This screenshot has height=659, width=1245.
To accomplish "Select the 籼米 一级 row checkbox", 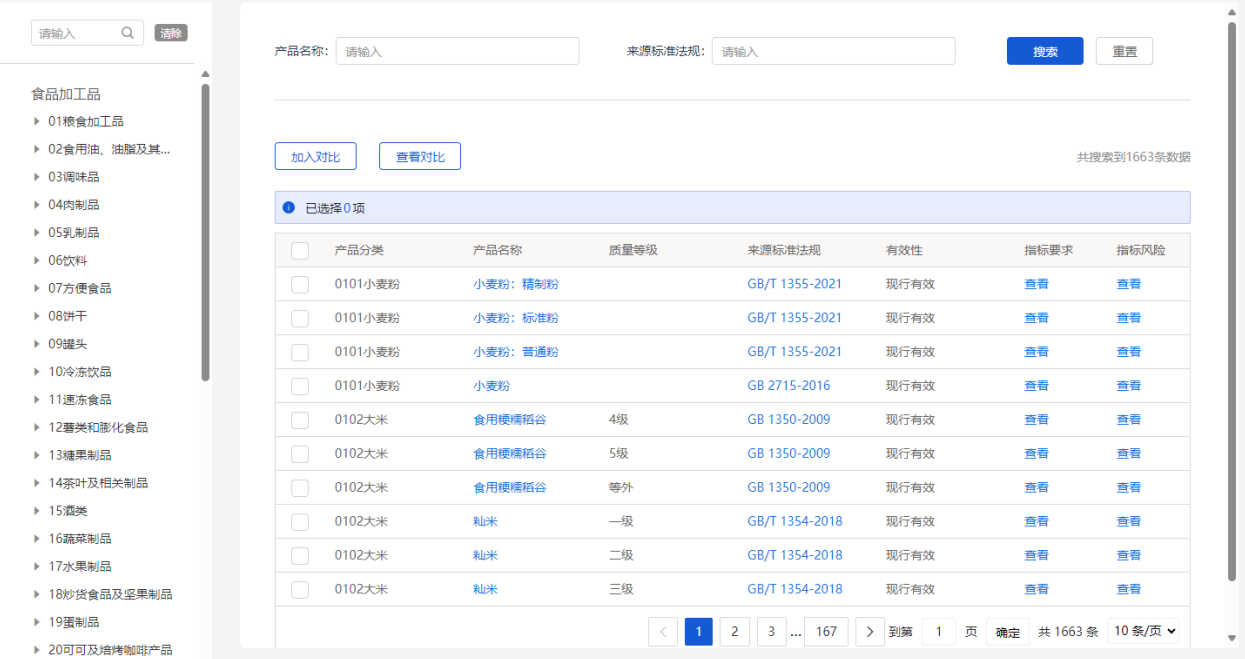I will click(300, 522).
